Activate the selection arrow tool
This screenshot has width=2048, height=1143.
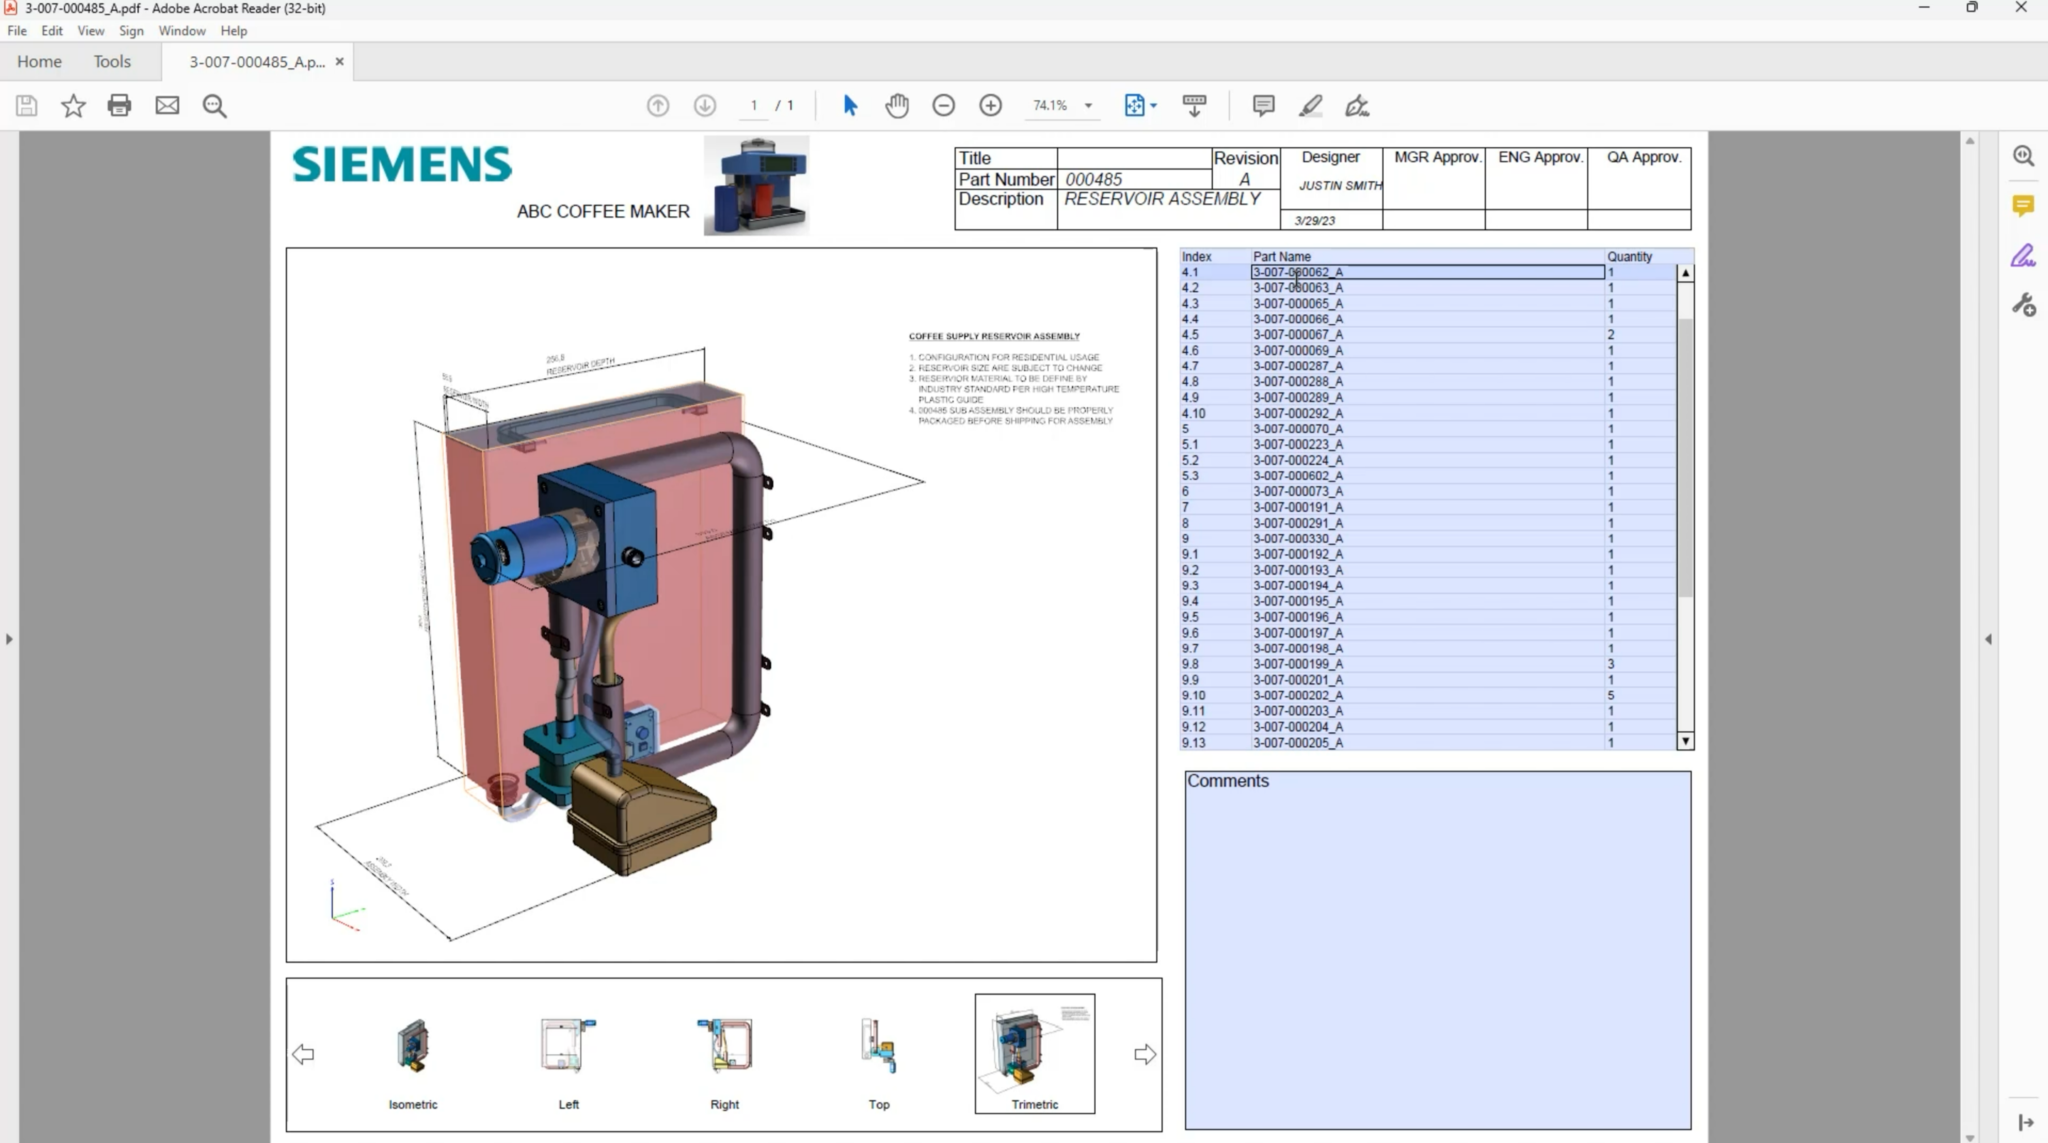pos(849,105)
